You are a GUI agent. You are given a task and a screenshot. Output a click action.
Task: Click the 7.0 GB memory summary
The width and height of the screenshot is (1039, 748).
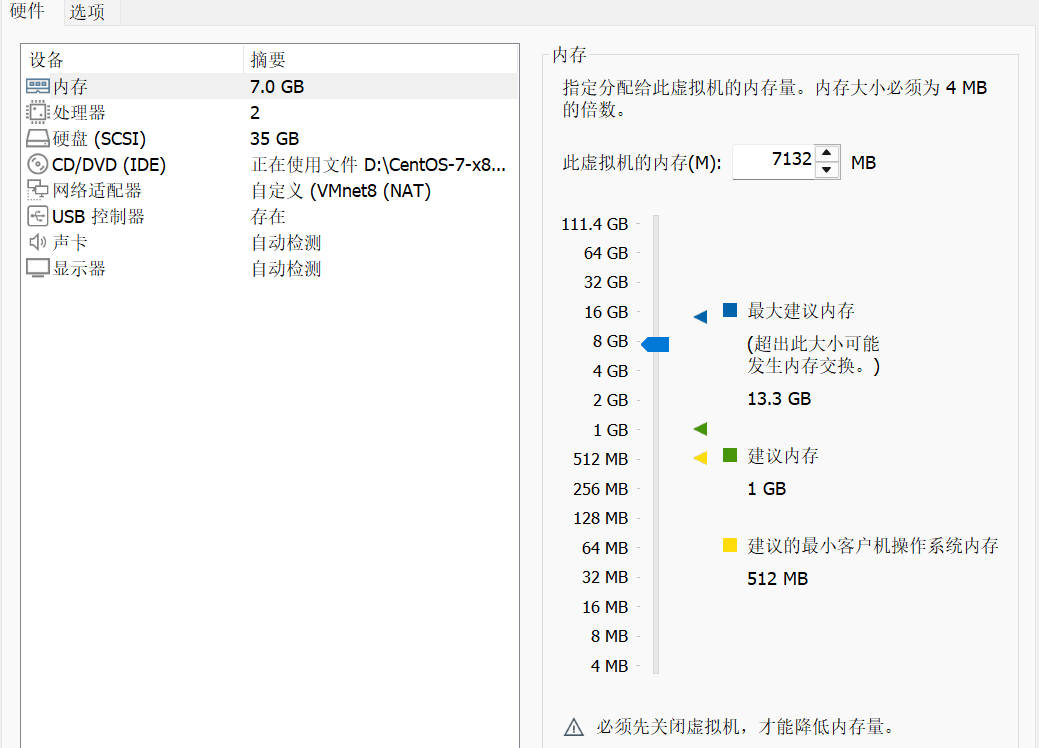click(277, 86)
